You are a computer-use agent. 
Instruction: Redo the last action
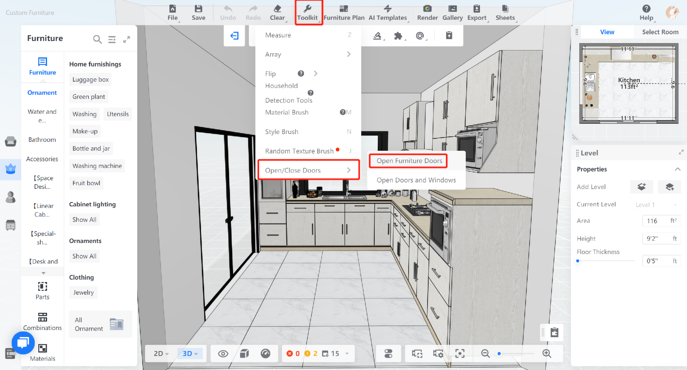click(253, 13)
